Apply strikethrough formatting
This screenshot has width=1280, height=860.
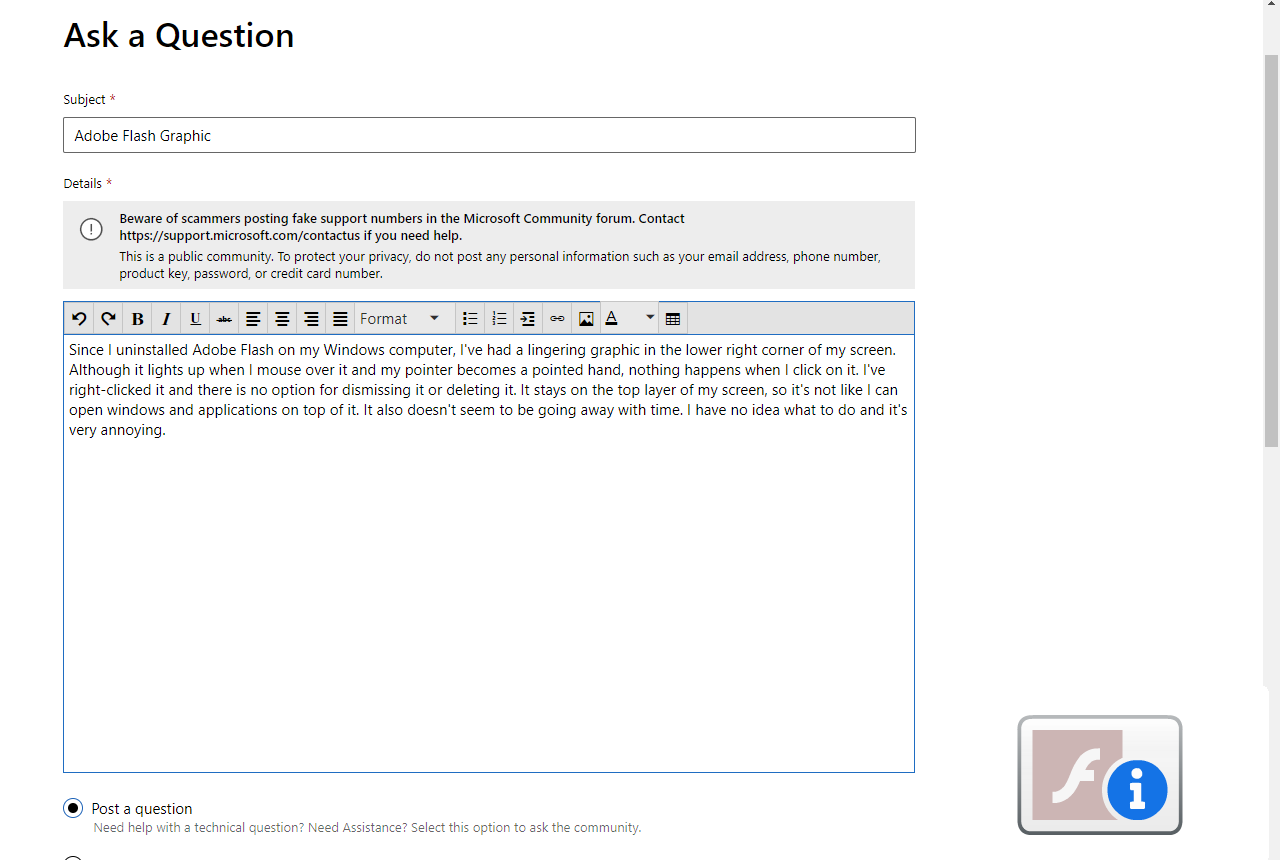coord(224,319)
